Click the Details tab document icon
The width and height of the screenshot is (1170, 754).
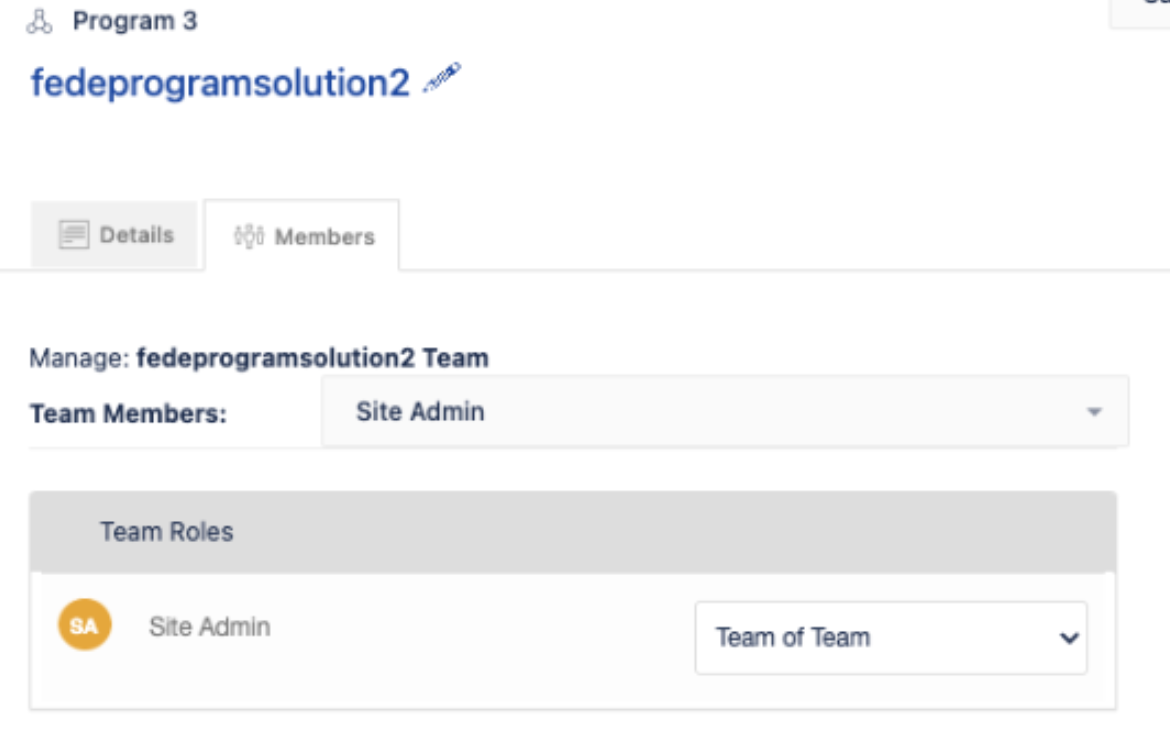coord(74,234)
